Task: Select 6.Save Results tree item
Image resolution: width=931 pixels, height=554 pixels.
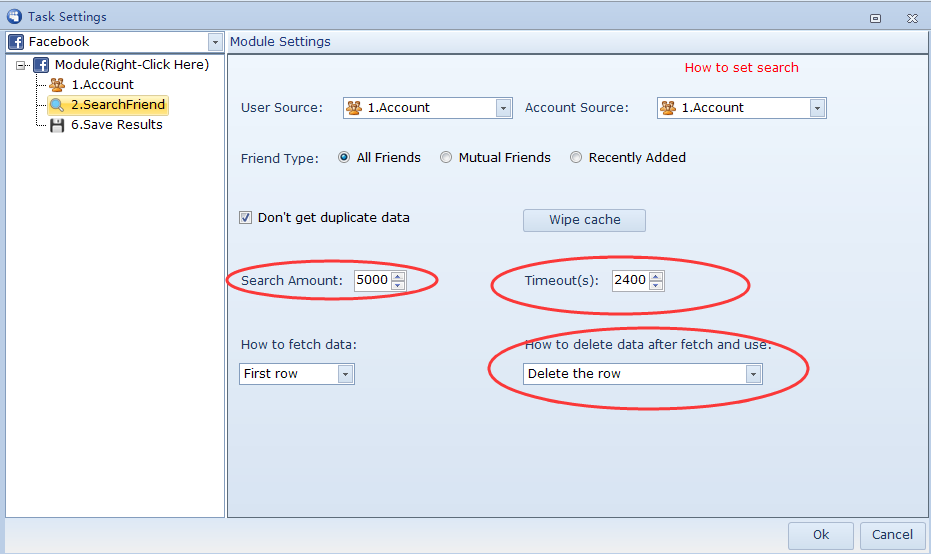Action: pyautogui.click(x=116, y=125)
